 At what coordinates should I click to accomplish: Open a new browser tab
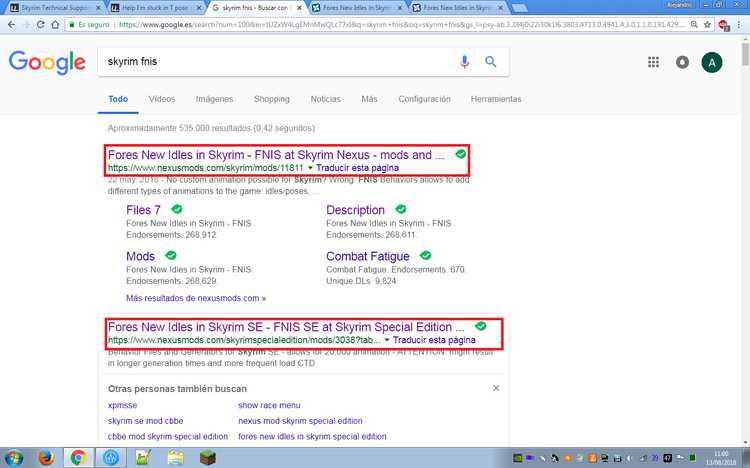pyautogui.click(x=519, y=8)
